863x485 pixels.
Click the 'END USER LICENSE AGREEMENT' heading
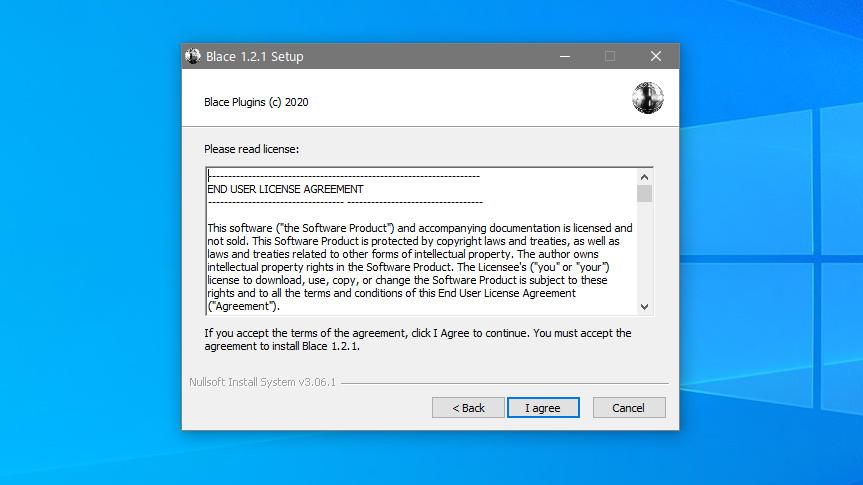(x=285, y=189)
